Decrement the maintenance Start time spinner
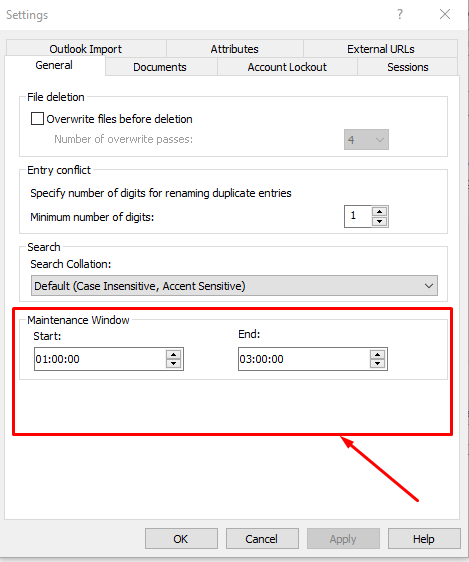The width and height of the screenshot is (469, 562). [x=174, y=363]
